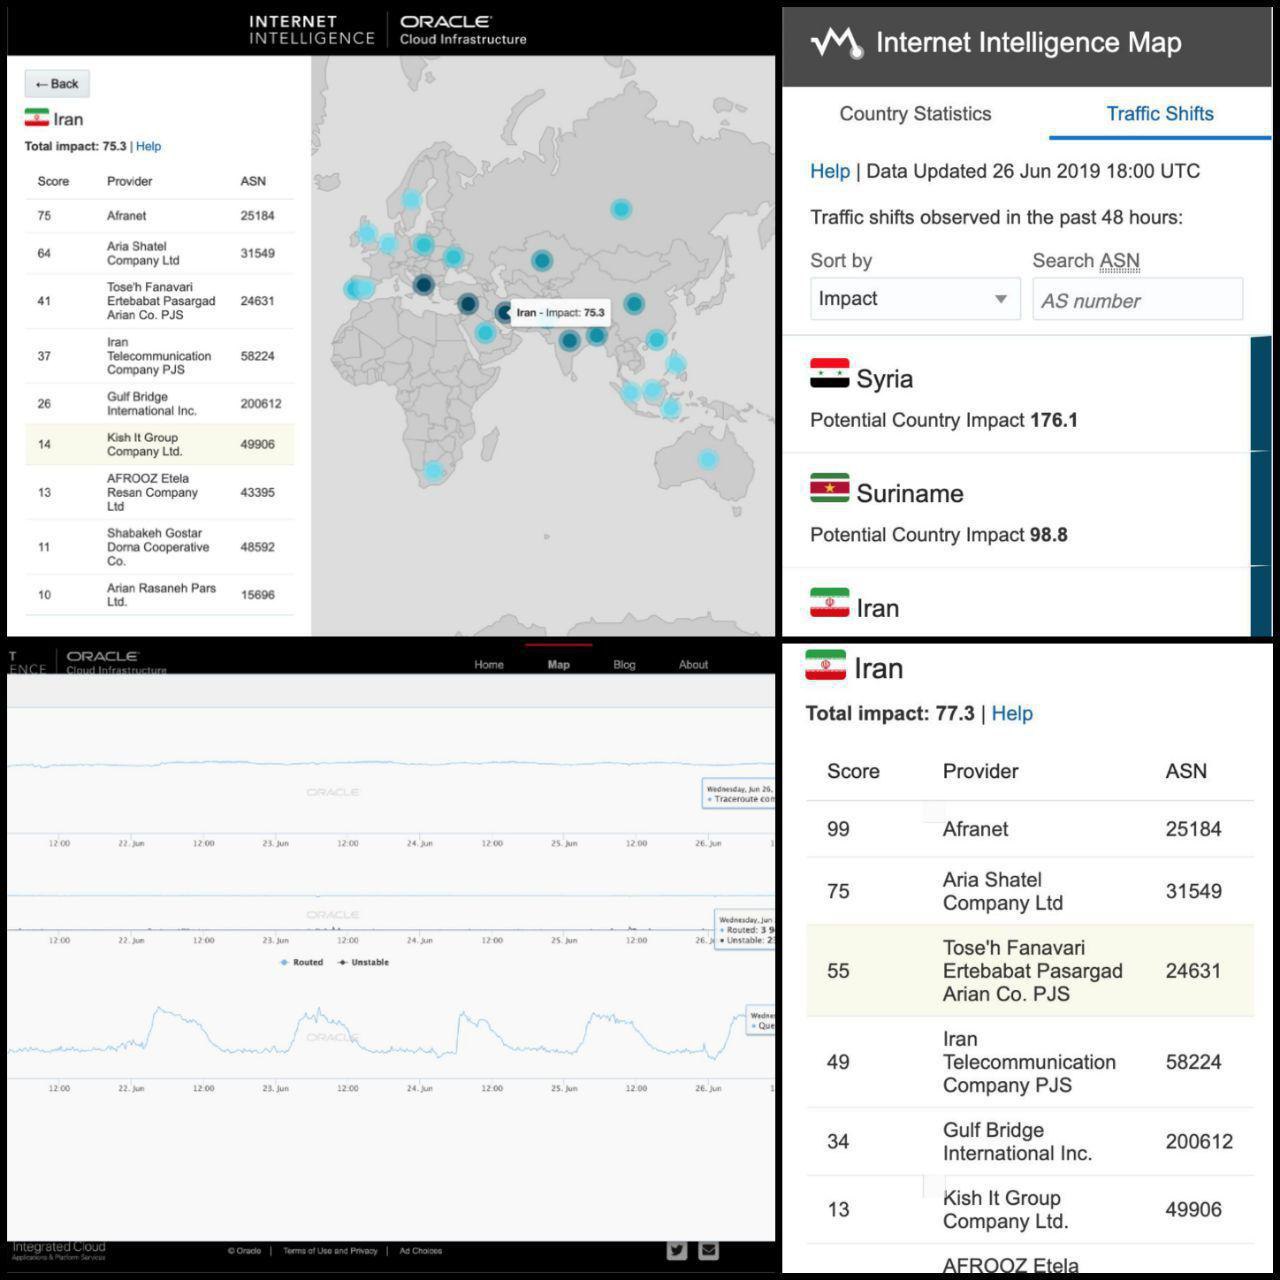Select the Iran map bubble showing Impact 75.3

click(504, 313)
